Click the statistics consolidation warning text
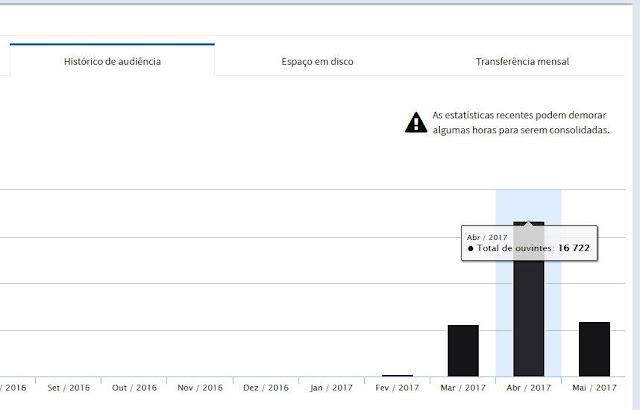640x410 pixels. point(521,122)
